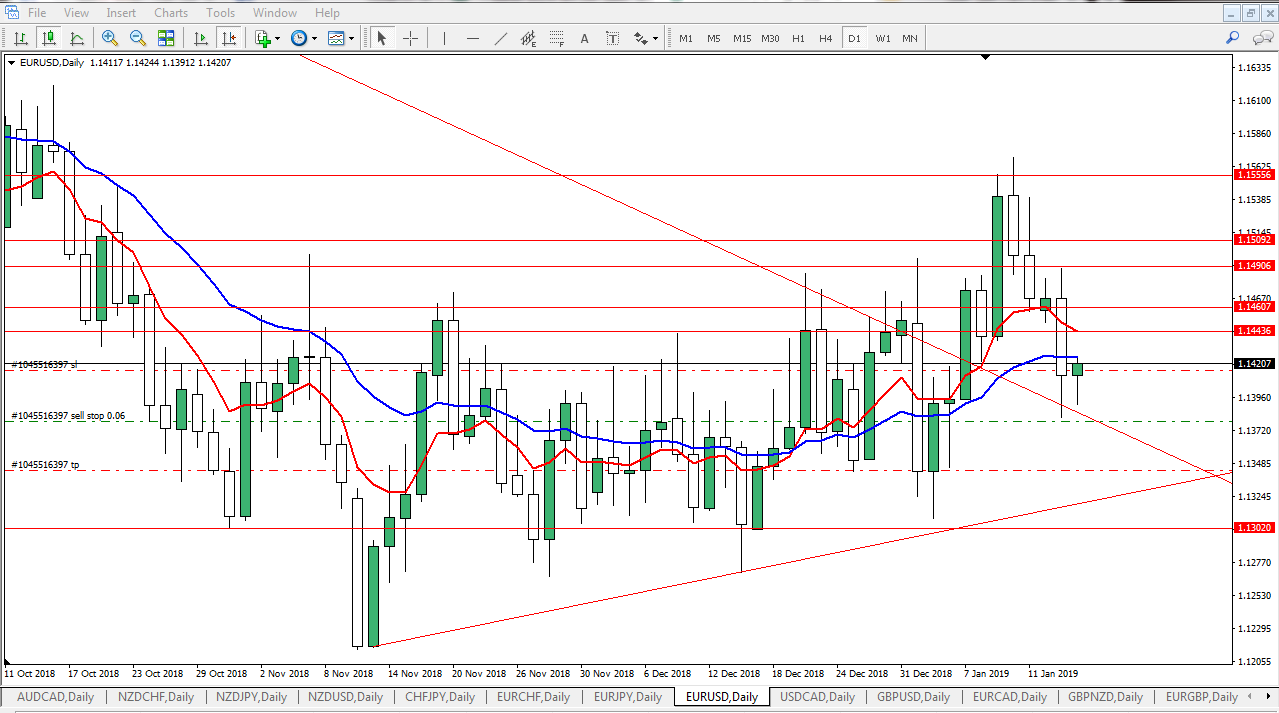Tile chart windows icon
Screen dimensions: 1279x713
pos(166,38)
